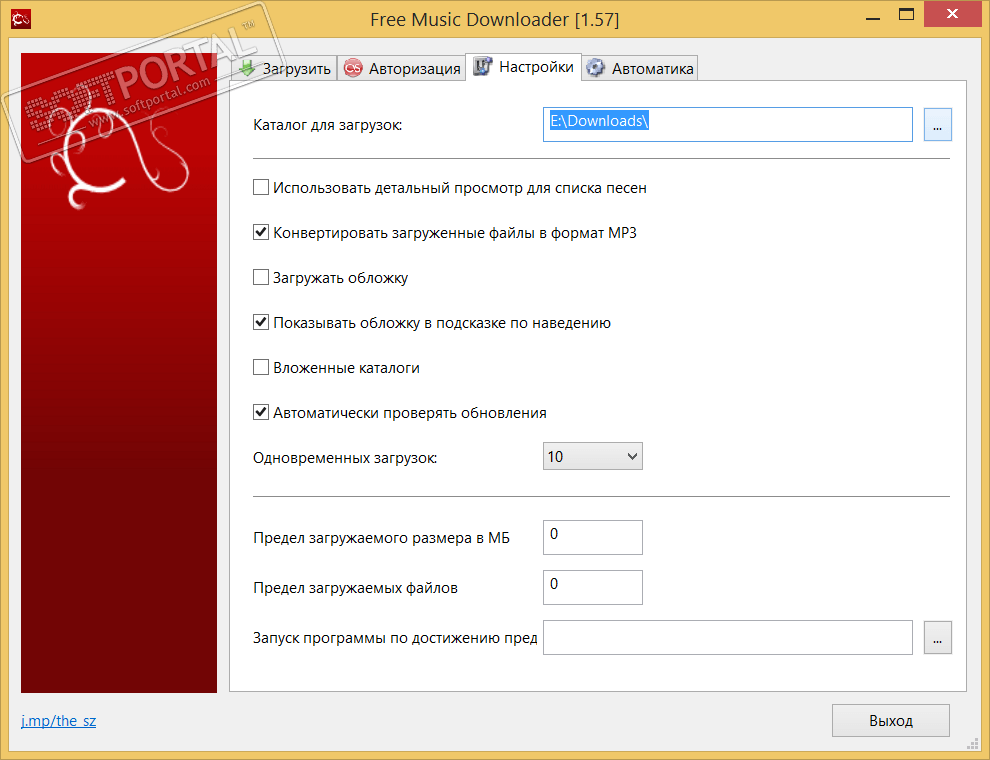Uncheck Автоматически проверять обновления
The height and width of the screenshot is (760, 990).
tap(261, 412)
